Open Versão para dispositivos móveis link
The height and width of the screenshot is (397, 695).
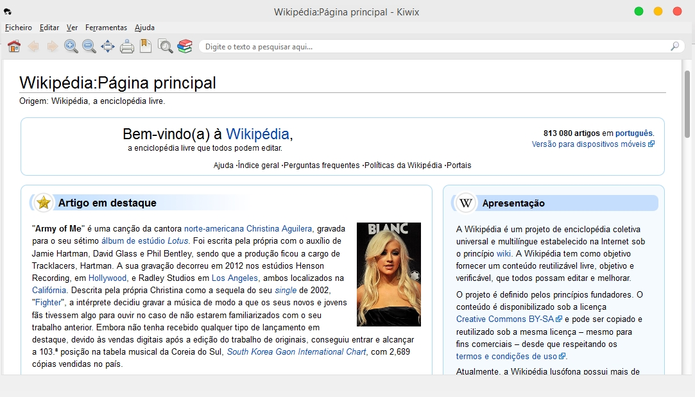(x=593, y=144)
